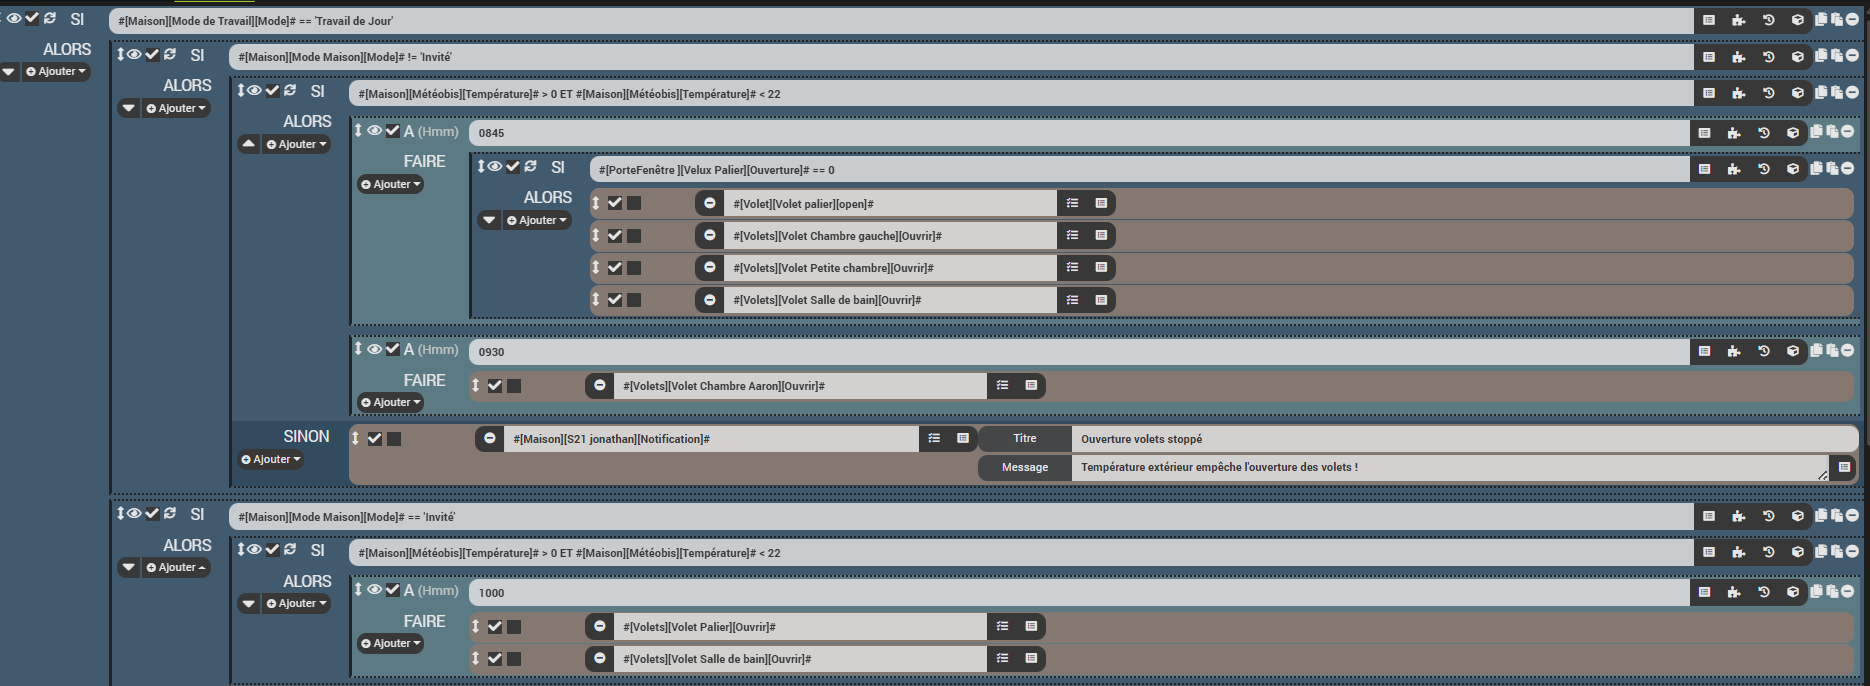Disable the Volet Salle de bain action at 1000
This screenshot has height=686, width=1870.
(x=495, y=659)
